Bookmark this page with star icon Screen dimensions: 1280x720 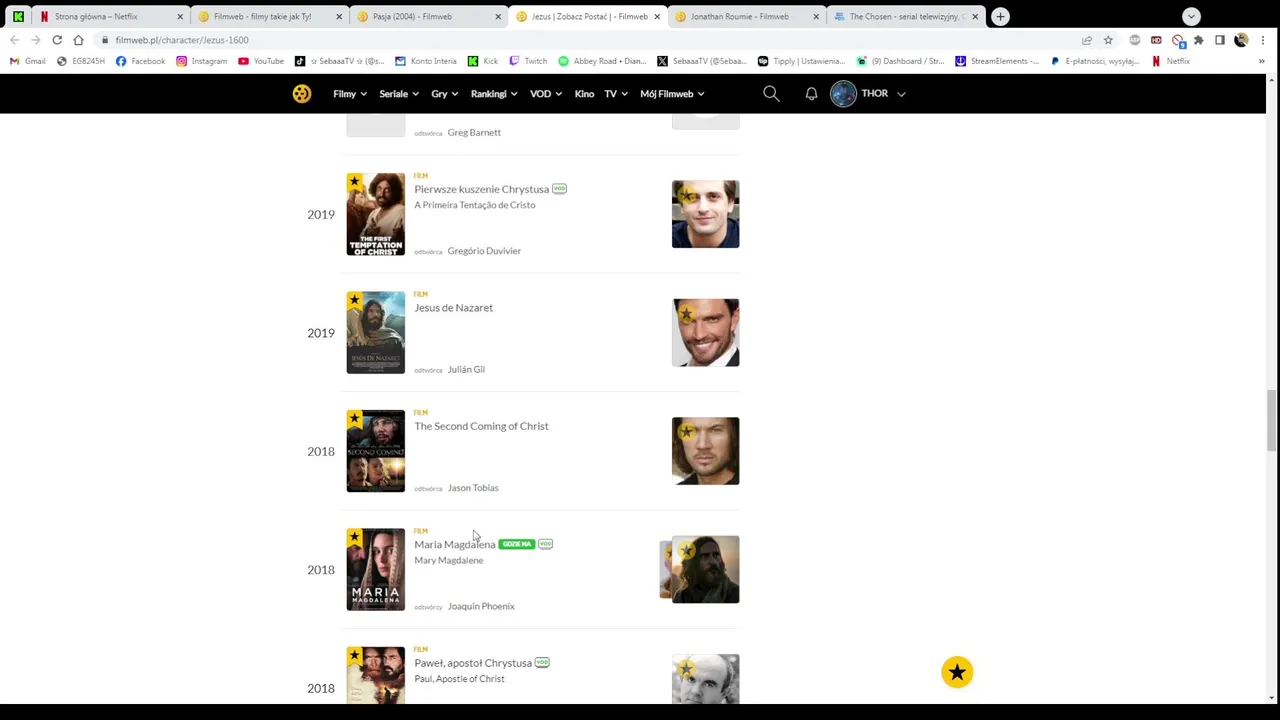[1108, 40]
